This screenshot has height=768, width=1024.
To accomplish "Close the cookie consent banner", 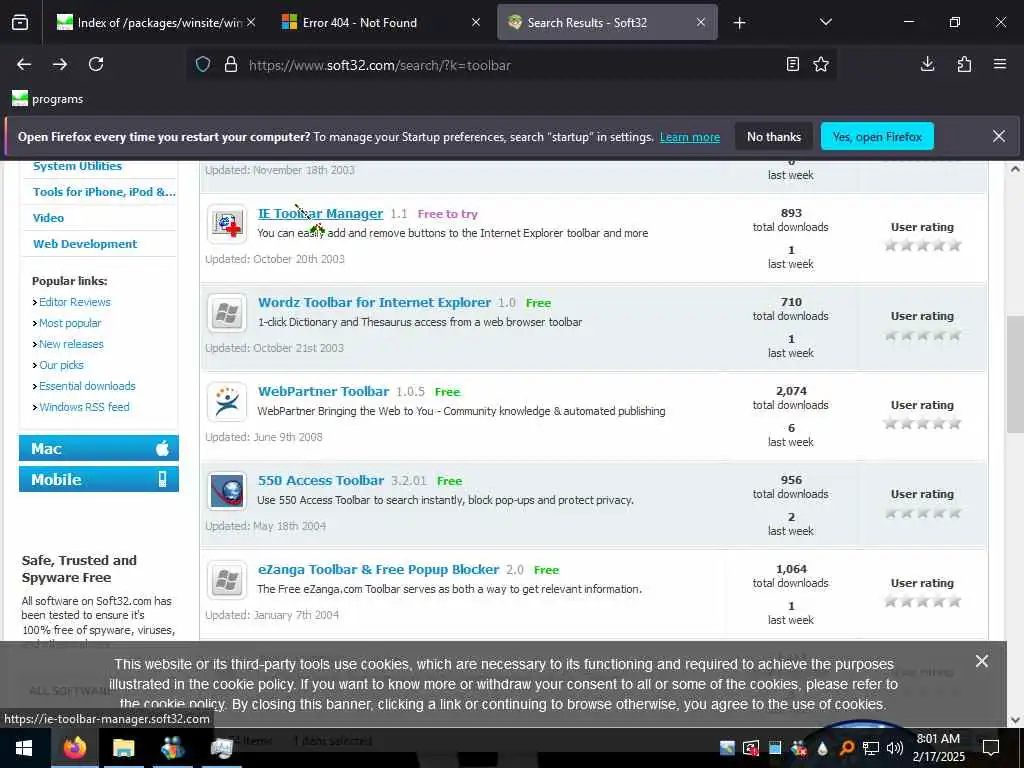I will pyautogui.click(x=981, y=662).
